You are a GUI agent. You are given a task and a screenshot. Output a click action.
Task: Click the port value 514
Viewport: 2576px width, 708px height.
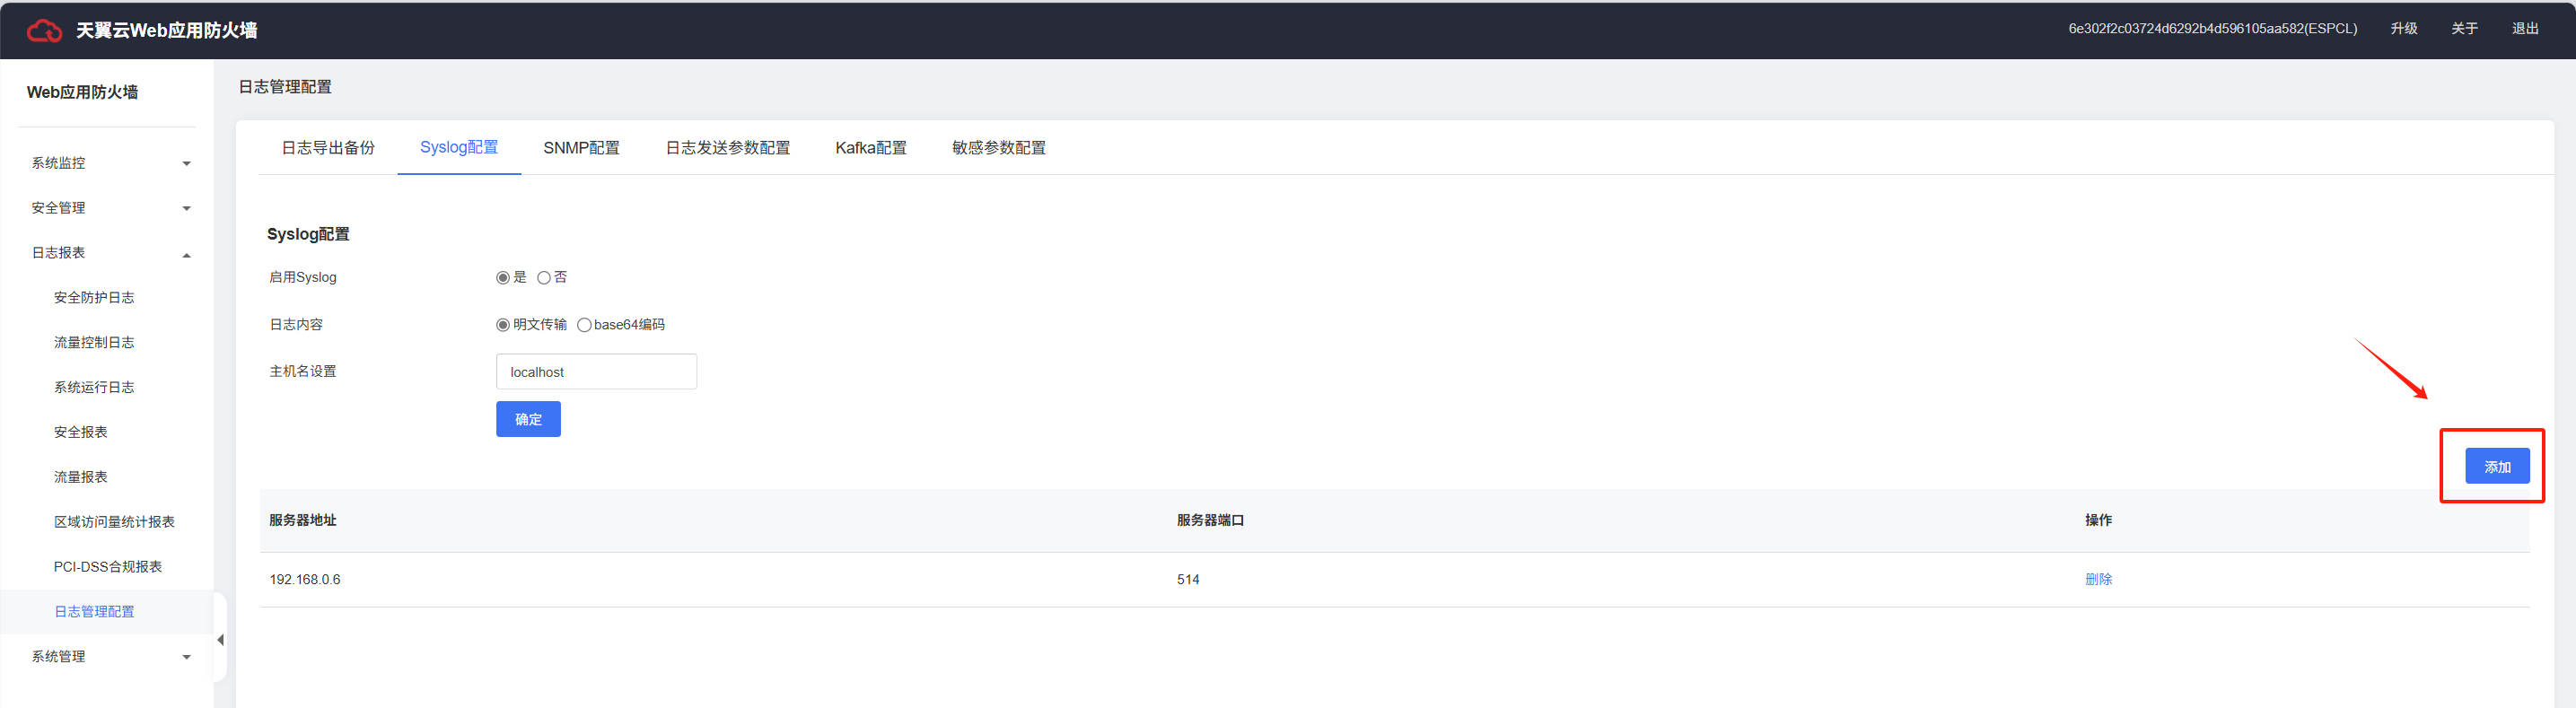click(x=1188, y=580)
